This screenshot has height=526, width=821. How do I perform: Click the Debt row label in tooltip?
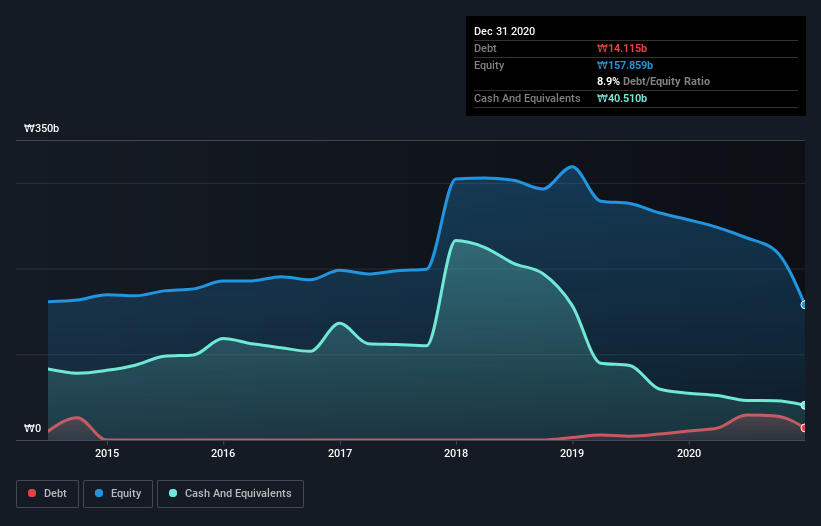point(485,48)
